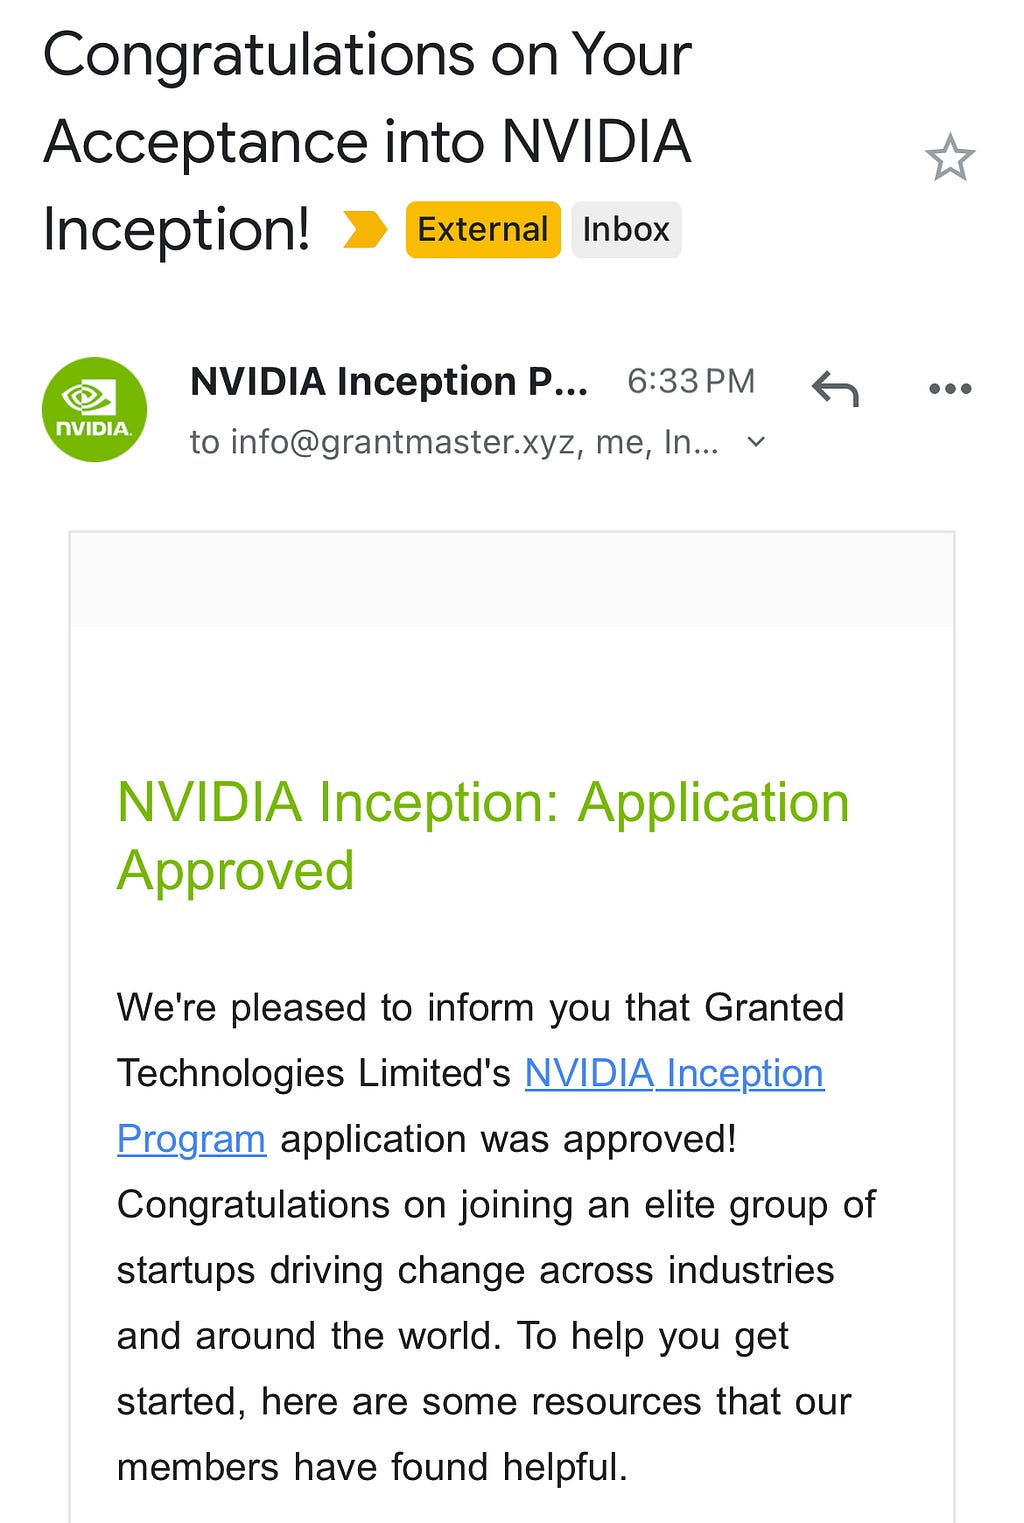Tap the reply arrow icon
The height and width of the screenshot is (1523, 1024).
(x=835, y=388)
